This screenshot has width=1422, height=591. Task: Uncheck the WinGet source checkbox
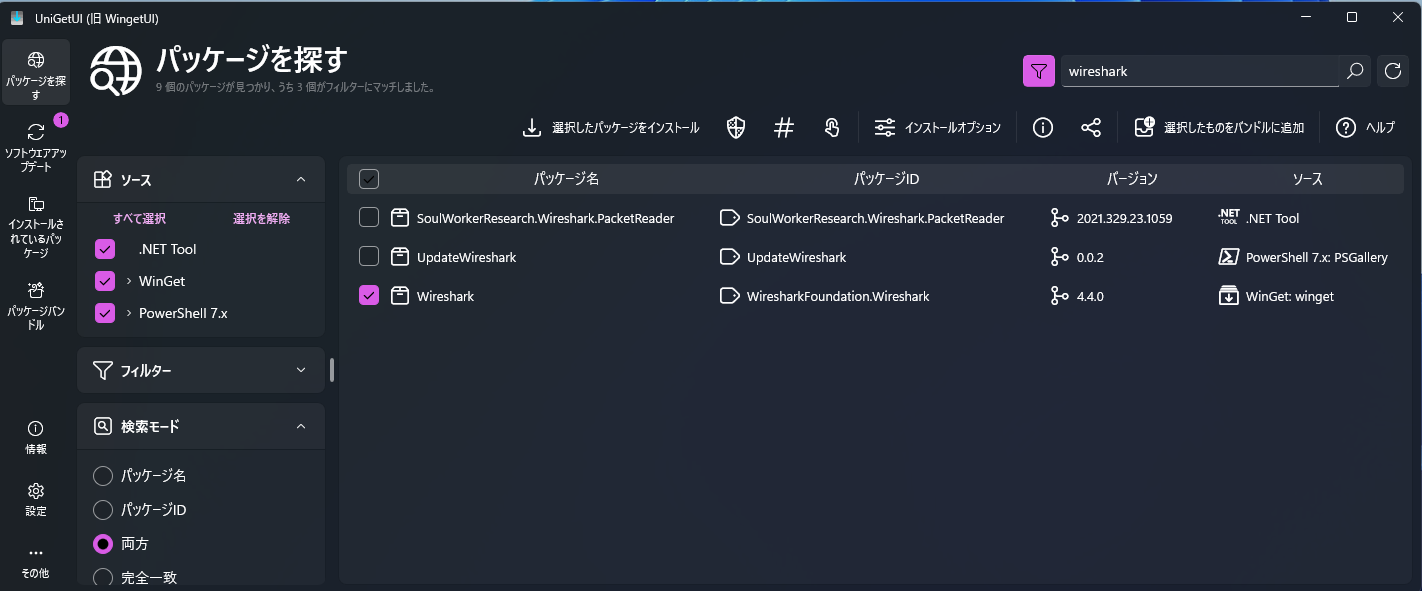click(105, 281)
